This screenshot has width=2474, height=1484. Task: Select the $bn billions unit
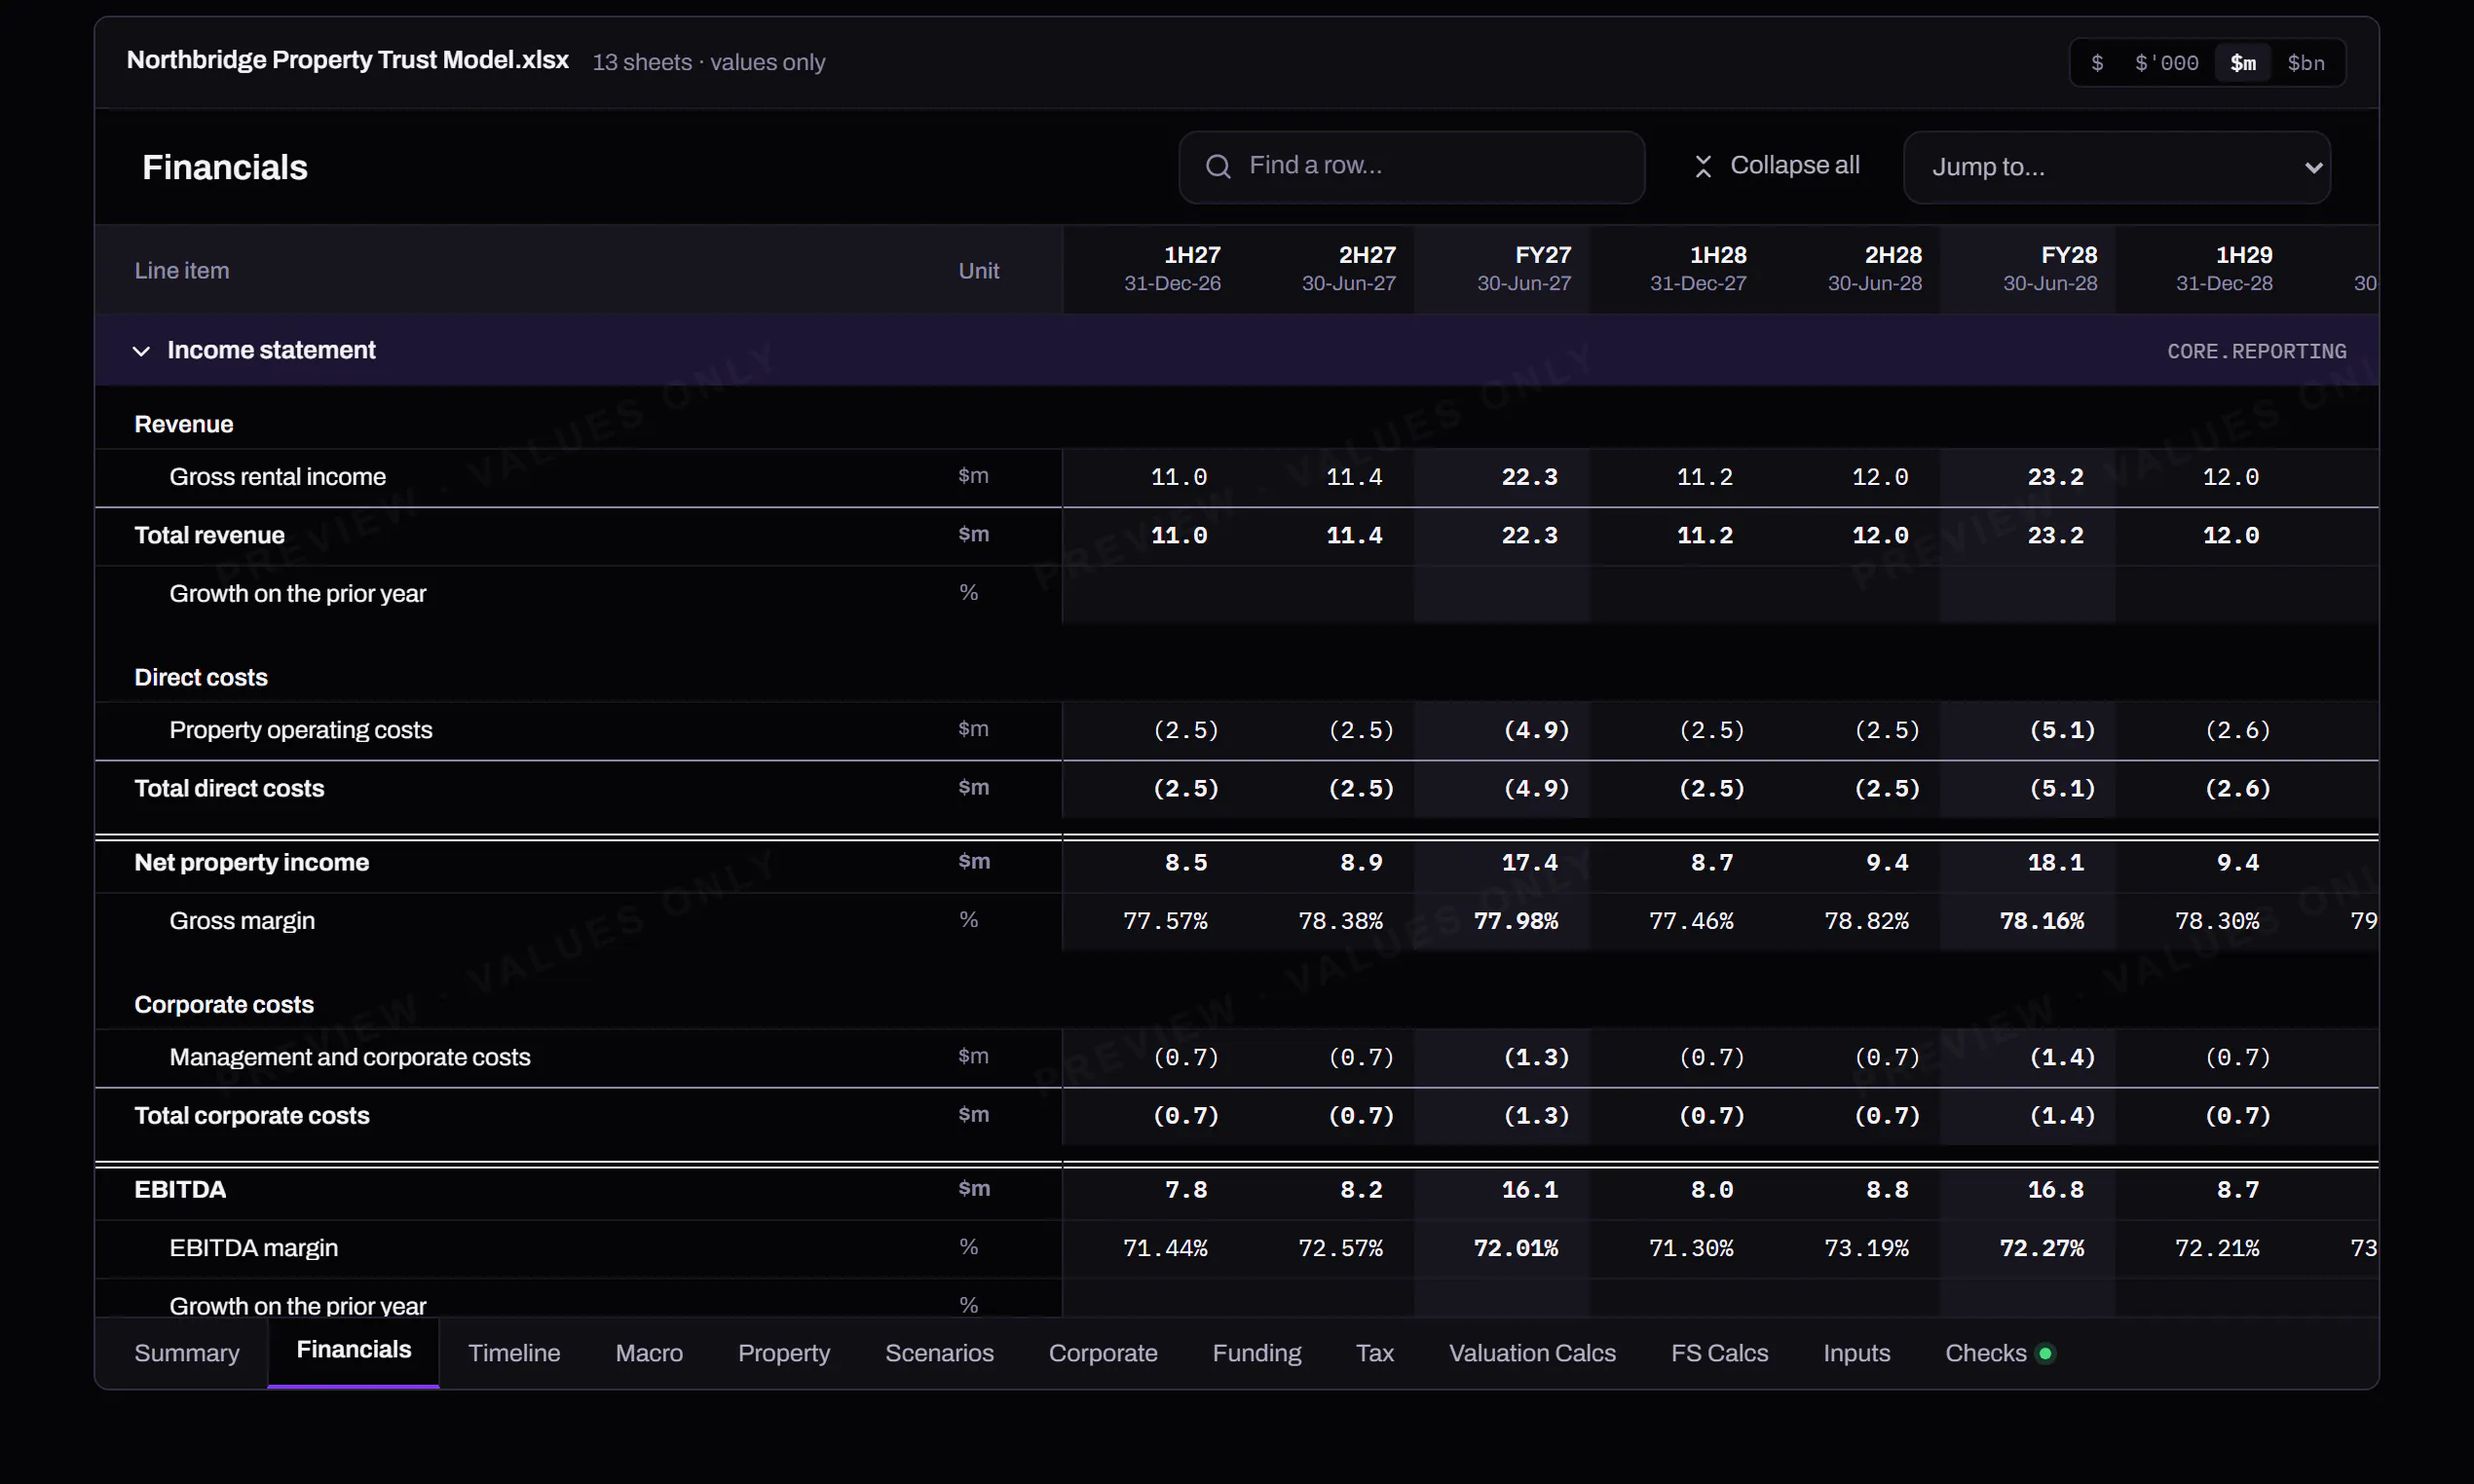coord(2306,63)
